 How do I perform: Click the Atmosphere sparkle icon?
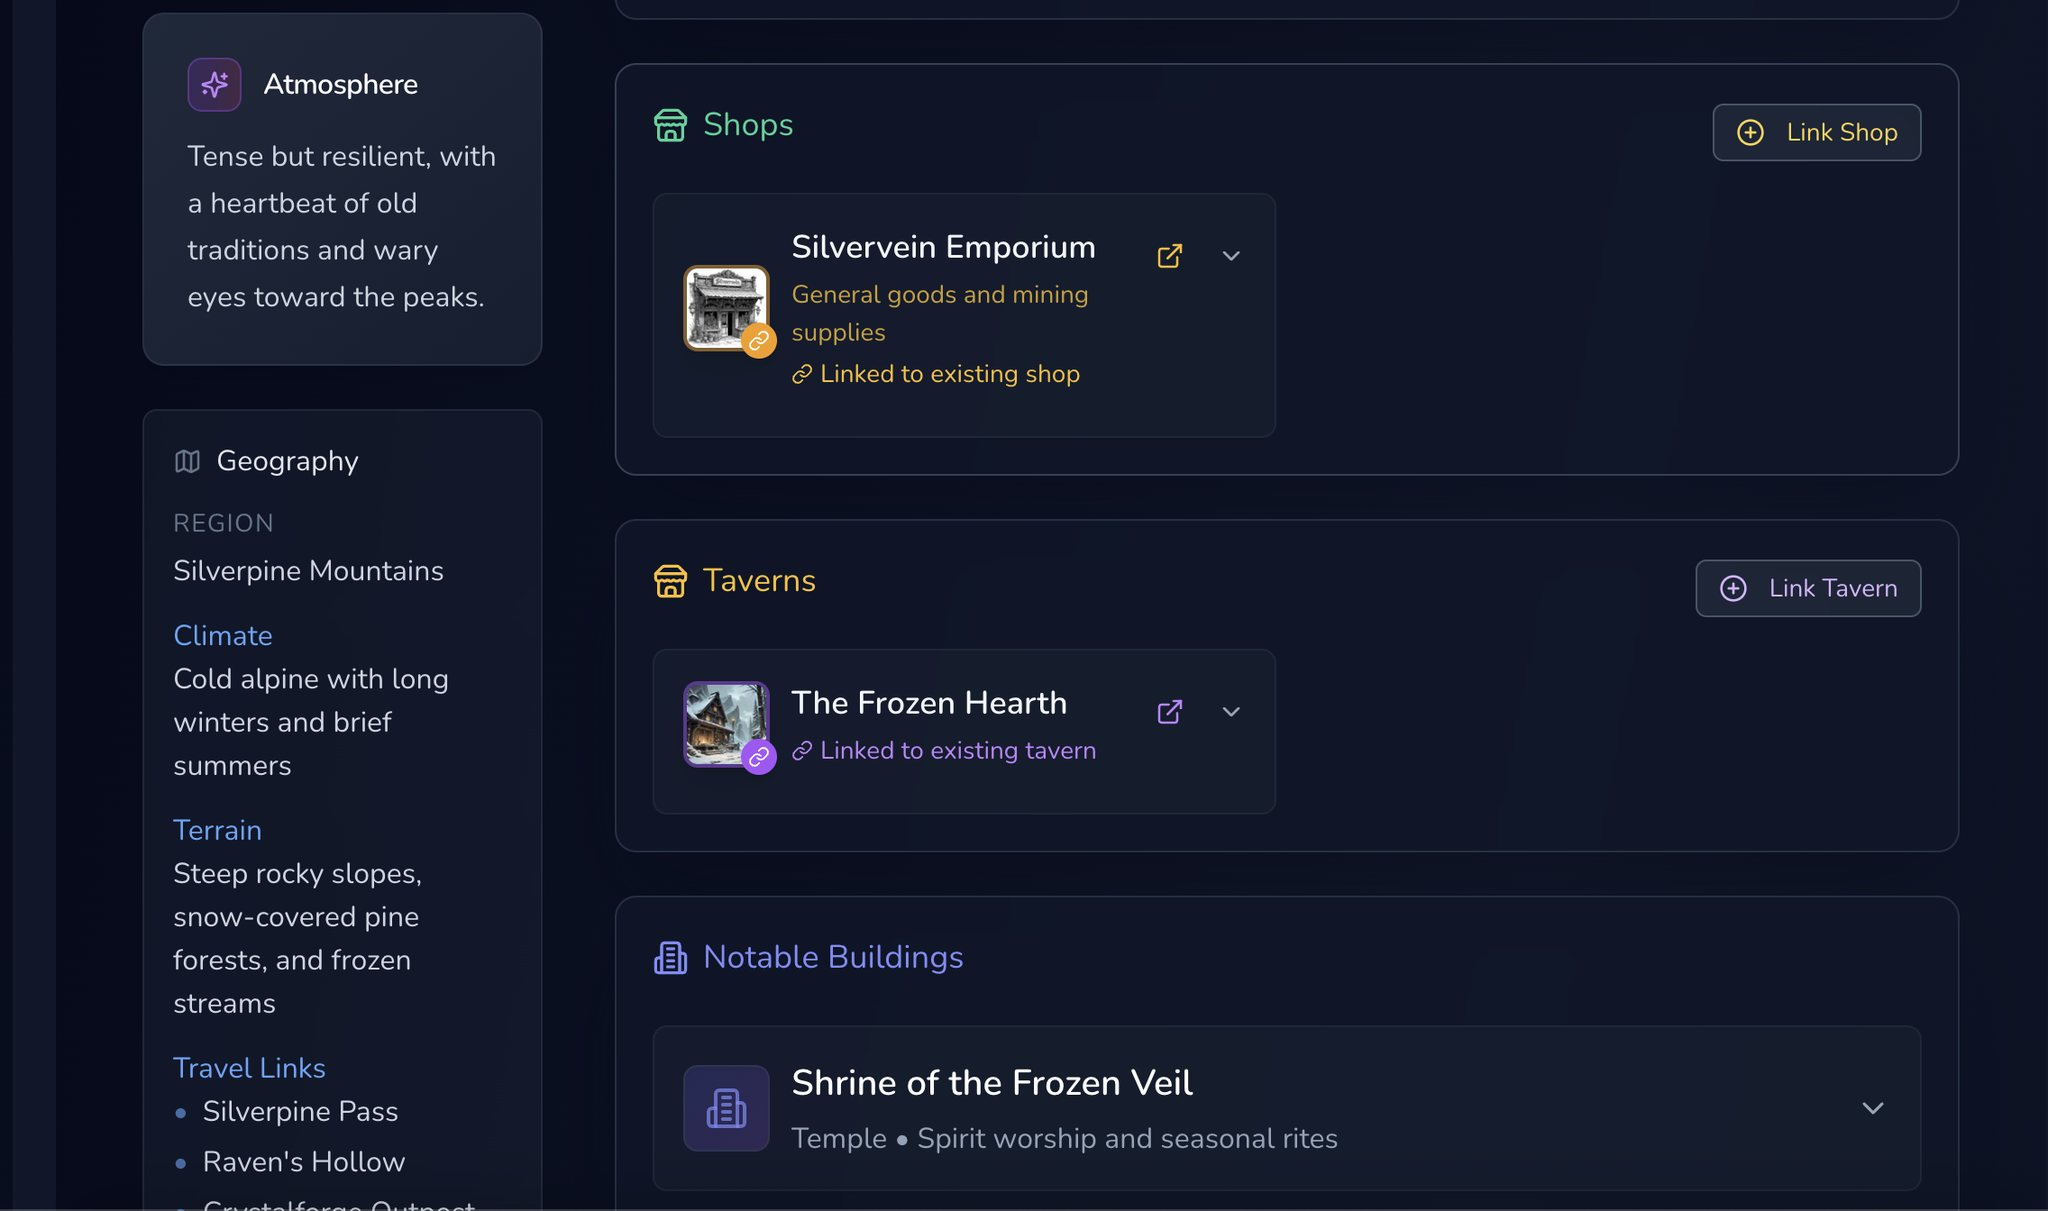coord(214,85)
